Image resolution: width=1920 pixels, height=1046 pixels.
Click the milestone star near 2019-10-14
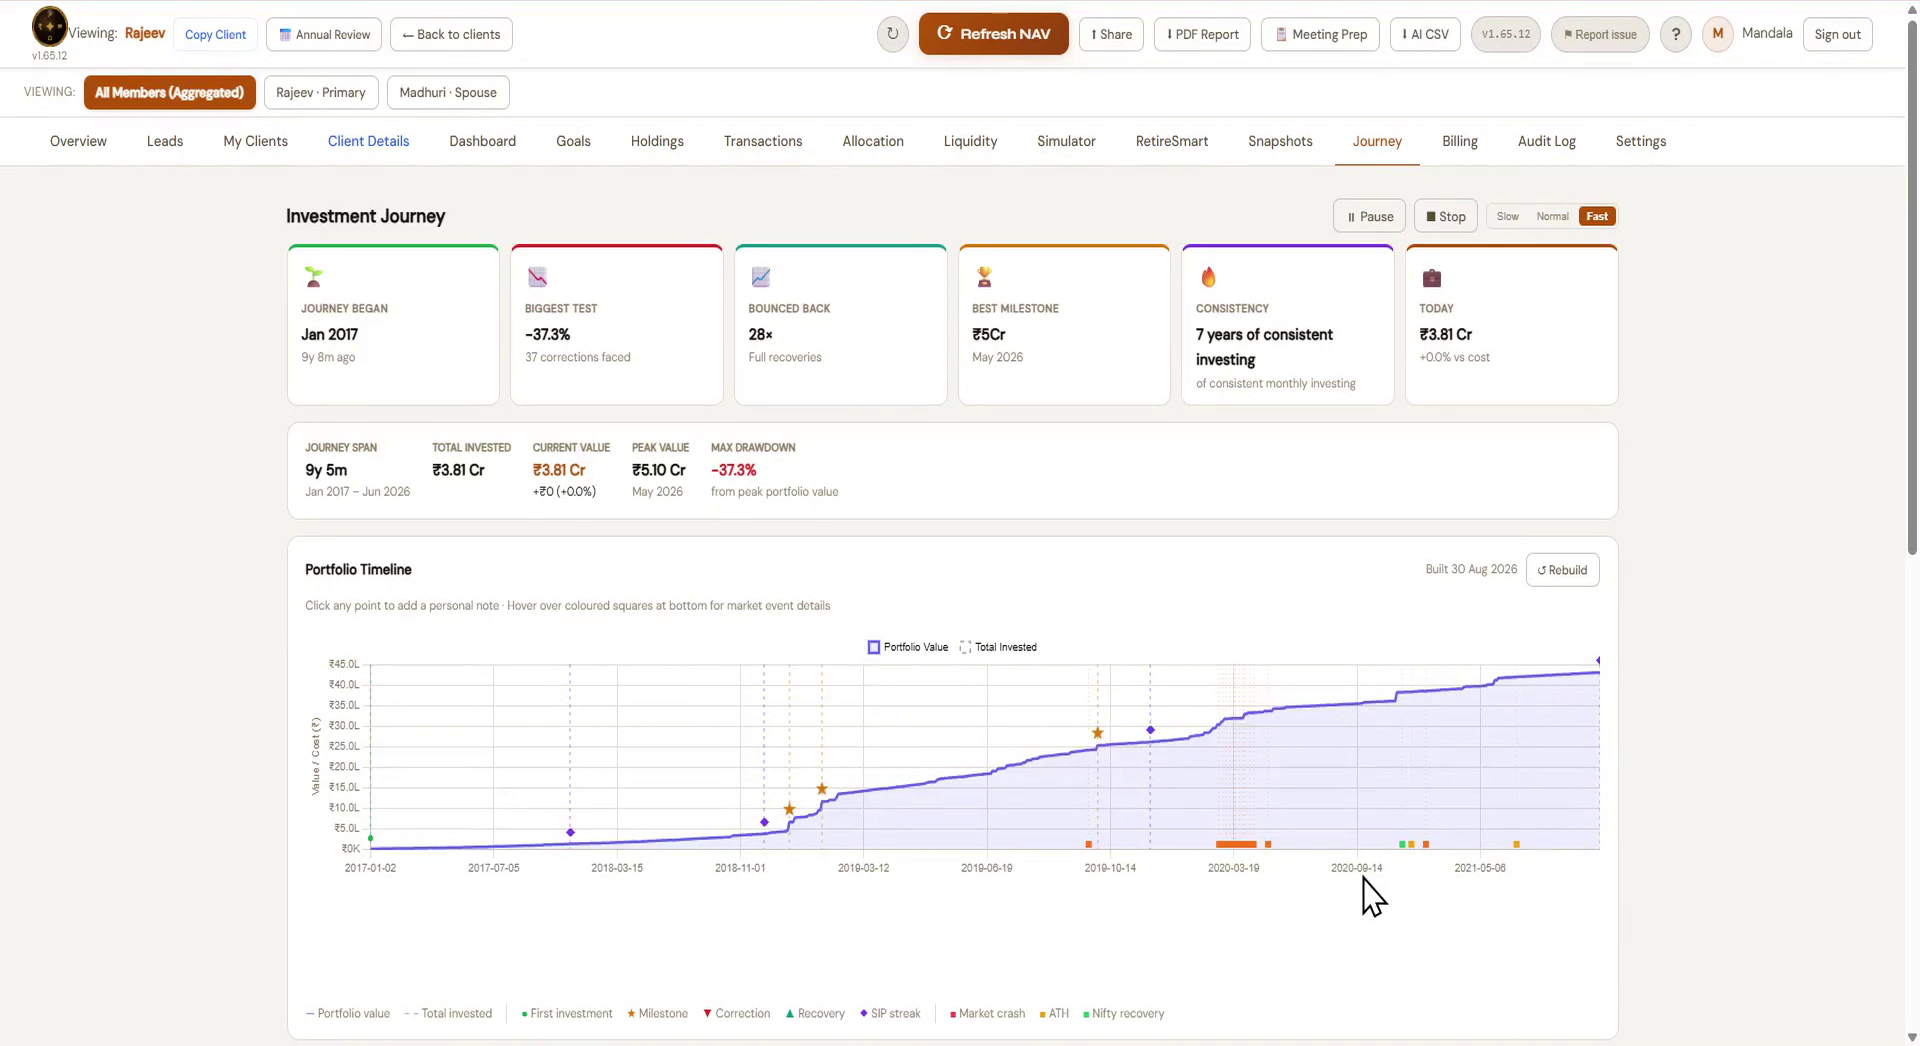pyautogui.click(x=1098, y=733)
